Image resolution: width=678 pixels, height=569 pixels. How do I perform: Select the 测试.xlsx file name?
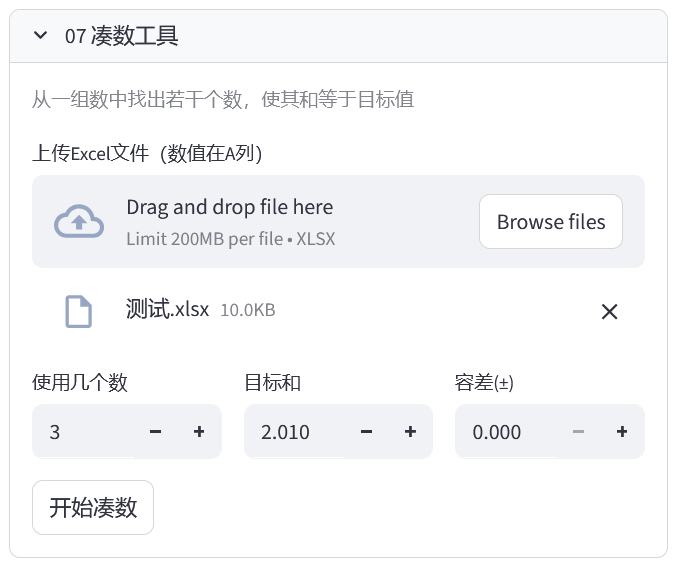click(167, 309)
